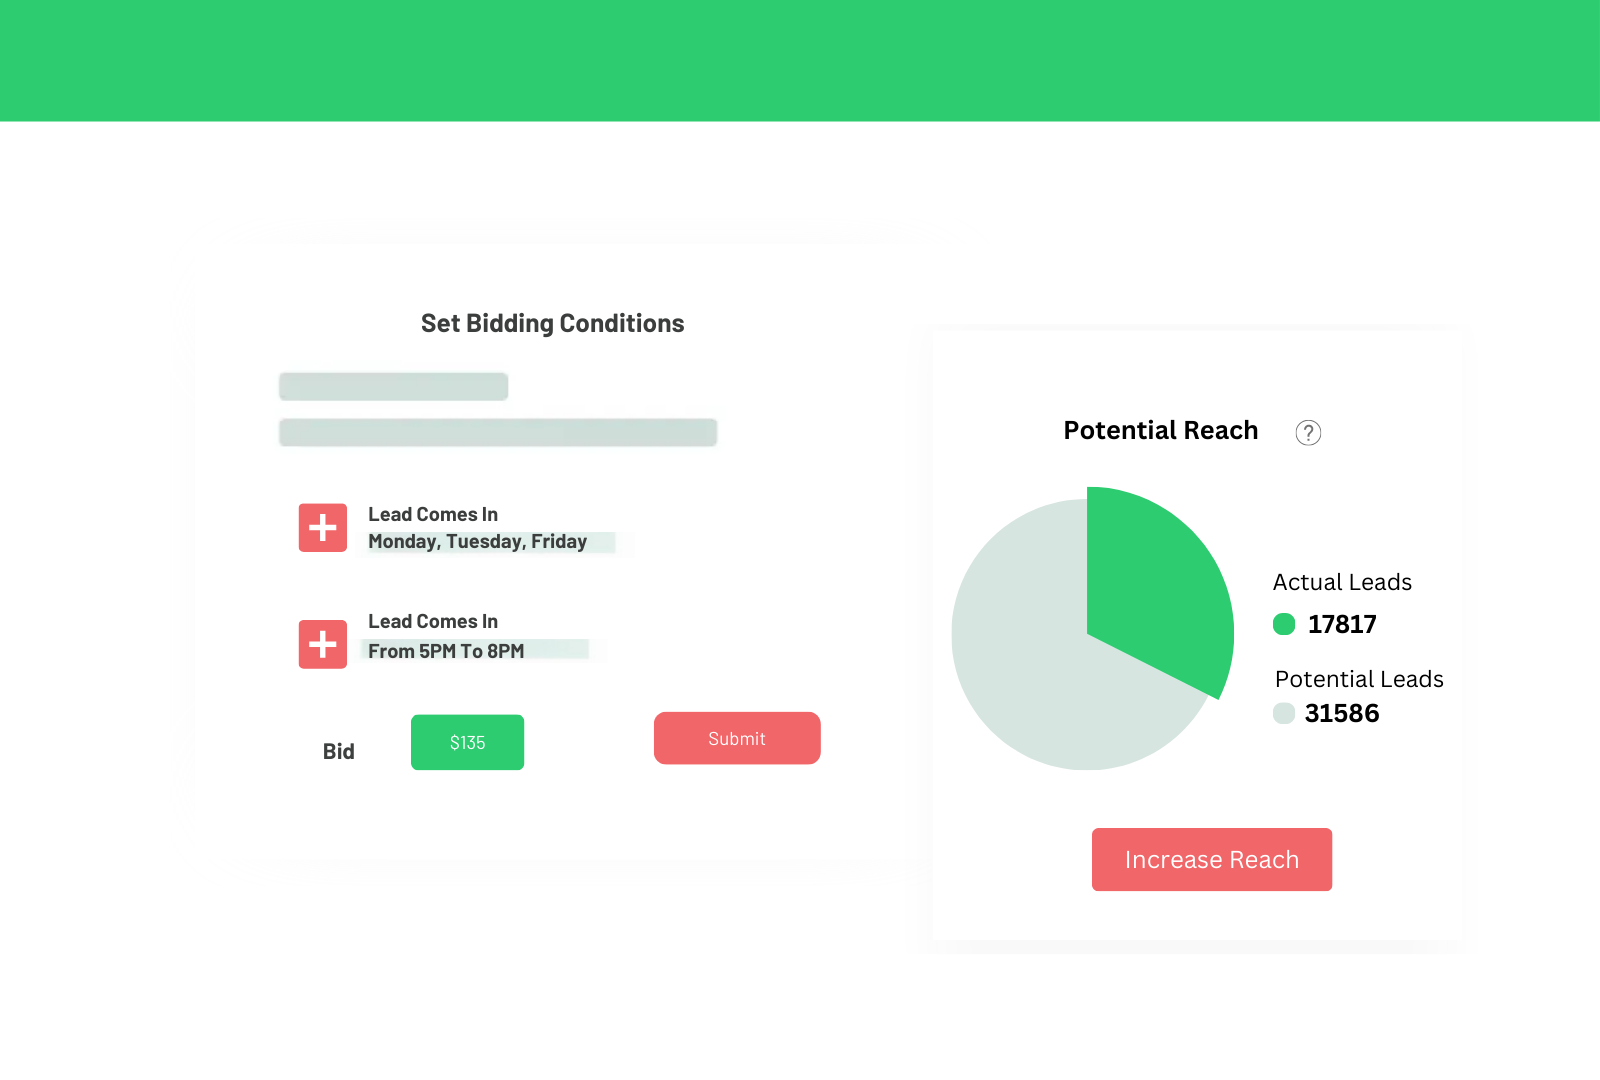Click the plus icon beside Monday, Tuesday, Friday condition
Screen dimensions: 1600x1080
coord(322,527)
